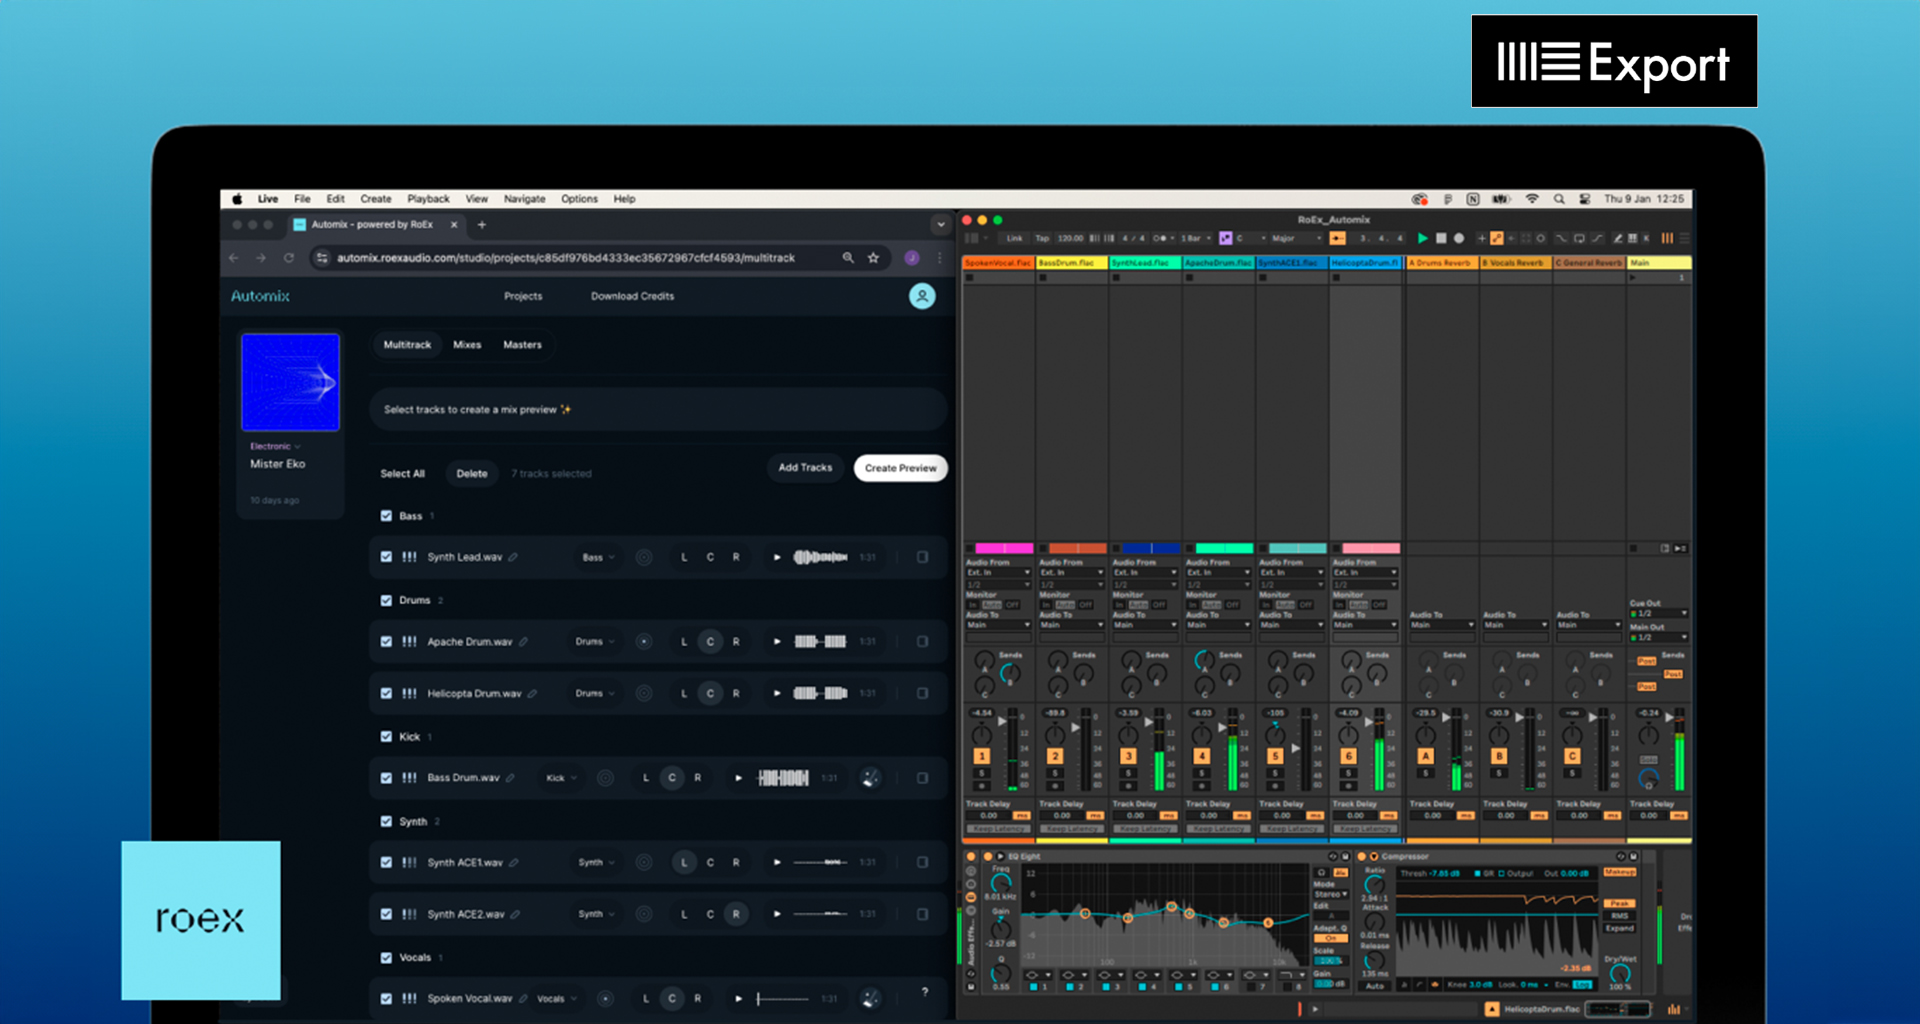Click the Apple menu icon
Image resolution: width=1920 pixels, height=1024 pixels.
238,199
